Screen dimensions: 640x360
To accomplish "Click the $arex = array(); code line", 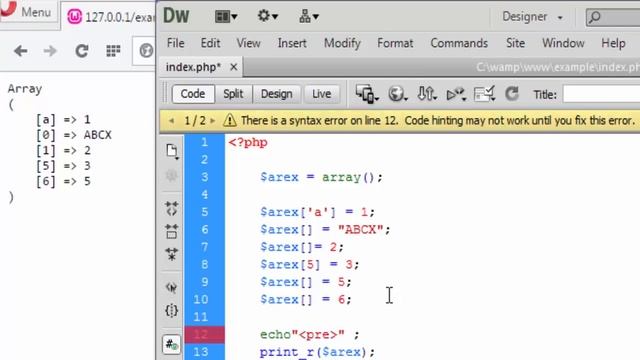I will coord(322,177).
